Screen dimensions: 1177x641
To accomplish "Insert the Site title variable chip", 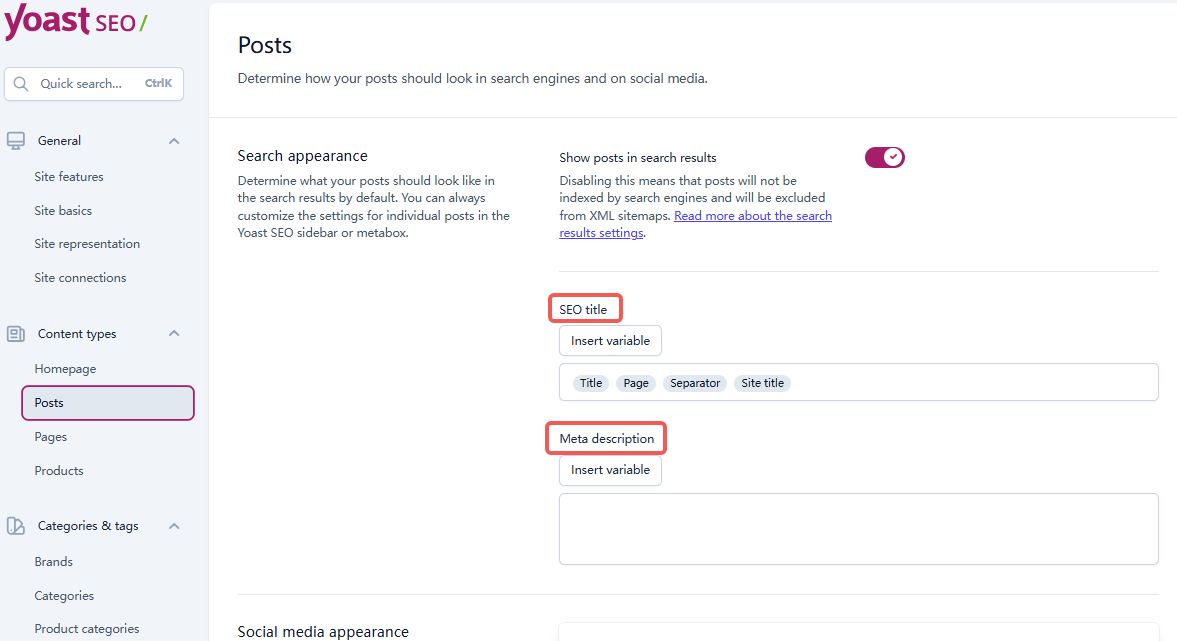I will 762,382.
